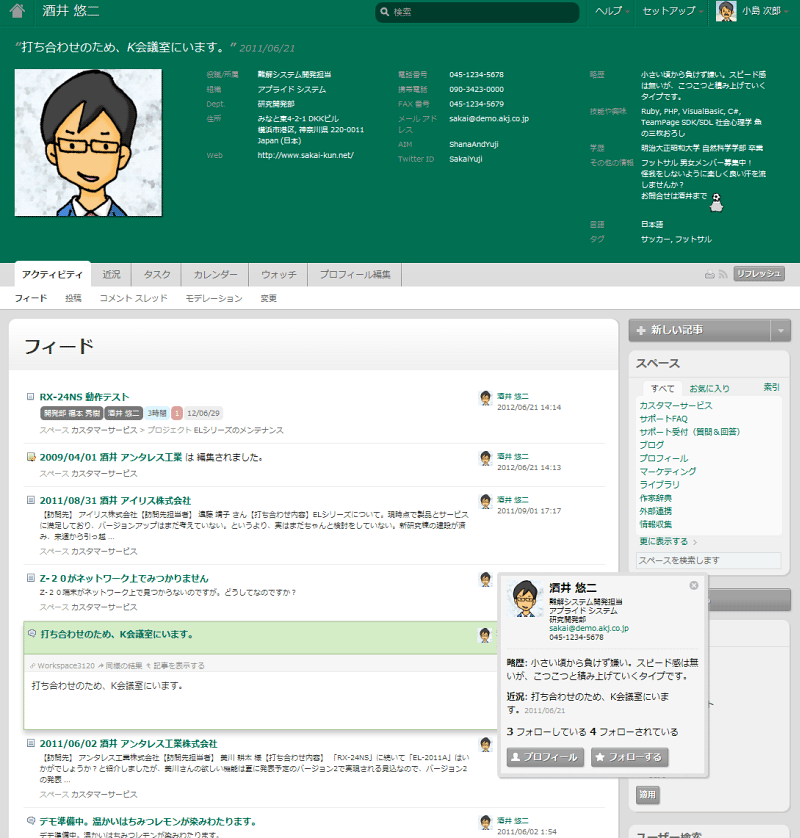This screenshot has width=800, height=838.
Task: Open the arrow next to 新しい記事
Action: [x=780, y=330]
